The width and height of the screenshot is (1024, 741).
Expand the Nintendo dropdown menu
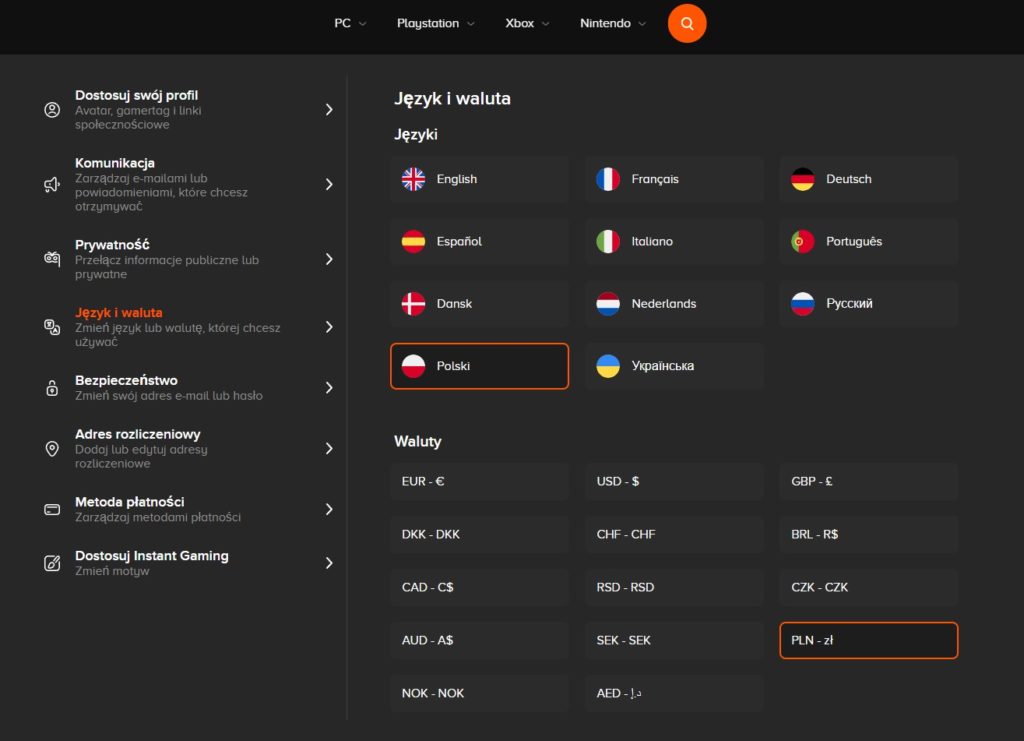[x=613, y=23]
